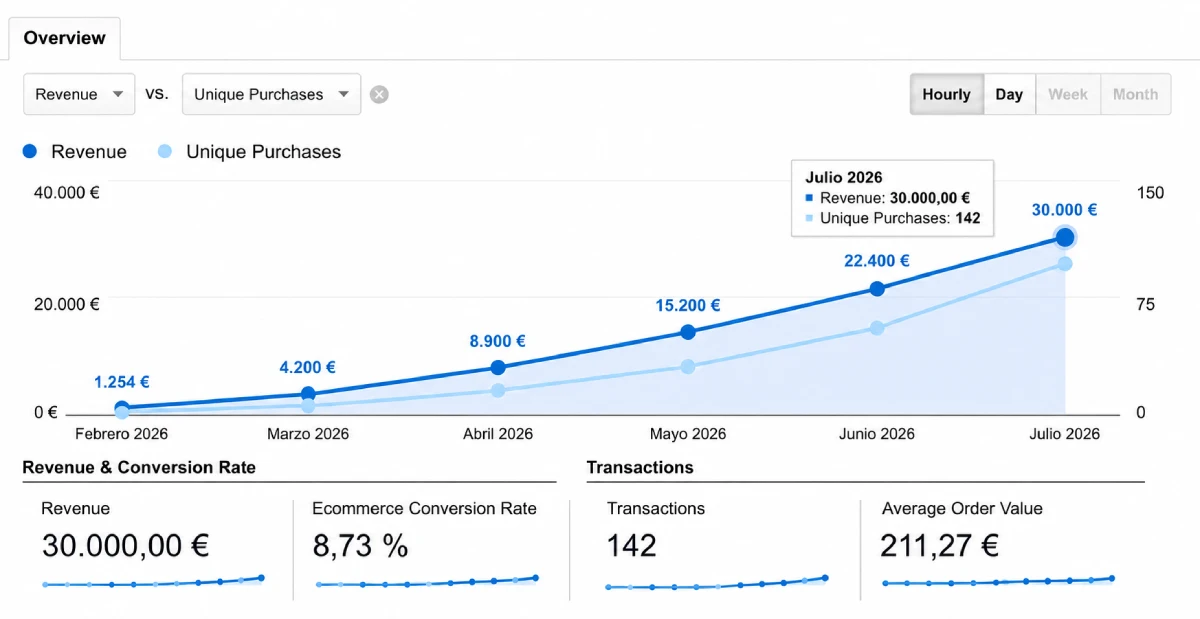Click the Ecommerce Conversion Rate metric label
This screenshot has height=619, width=1200.
coord(424,509)
